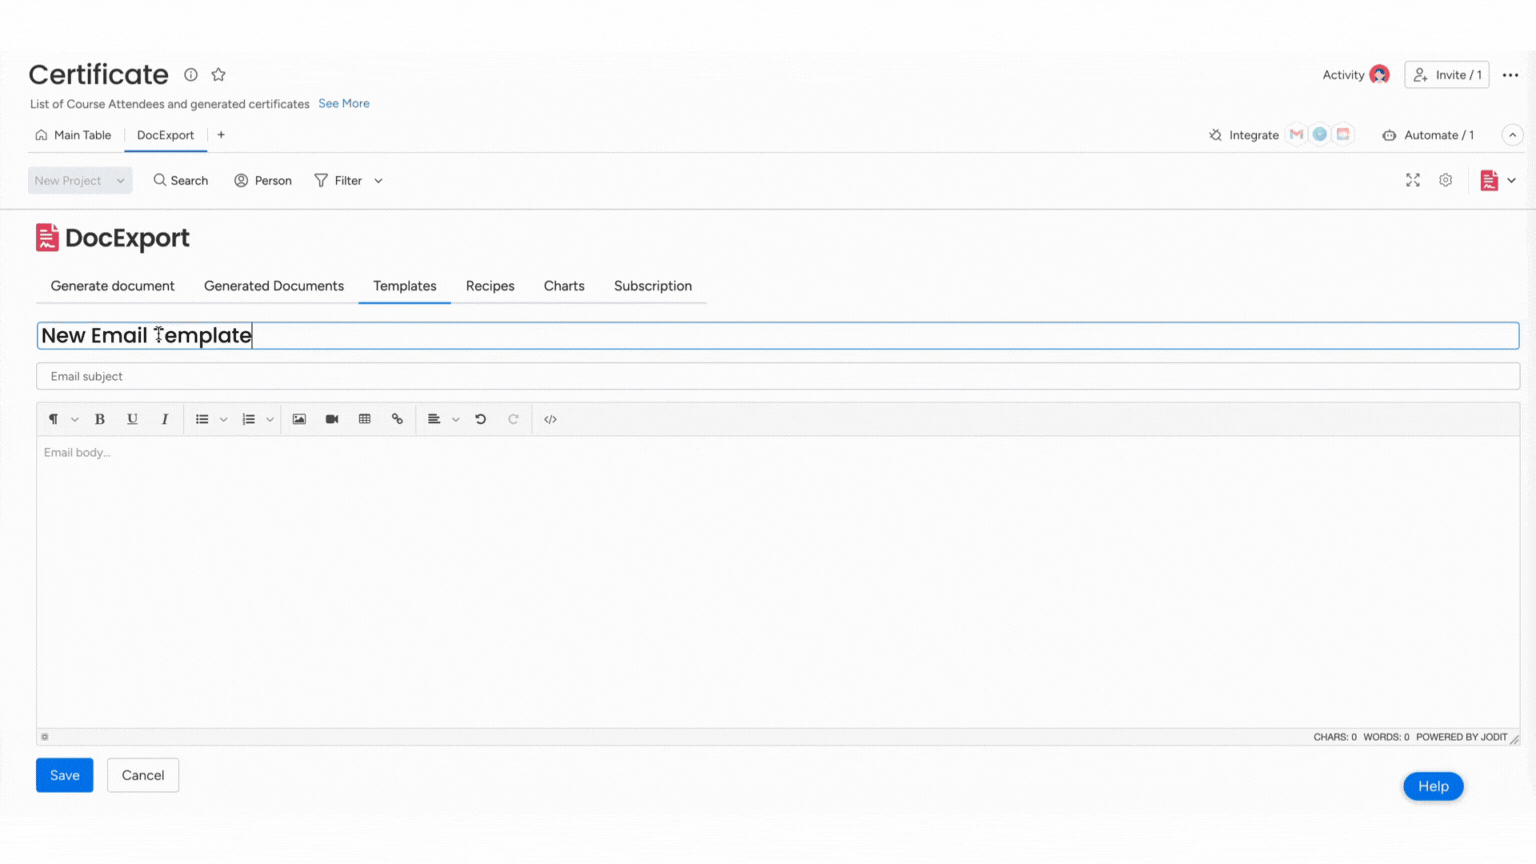Click the editor status bar settings icon
The width and height of the screenshot is (1536, 864).
click(44, 737)
